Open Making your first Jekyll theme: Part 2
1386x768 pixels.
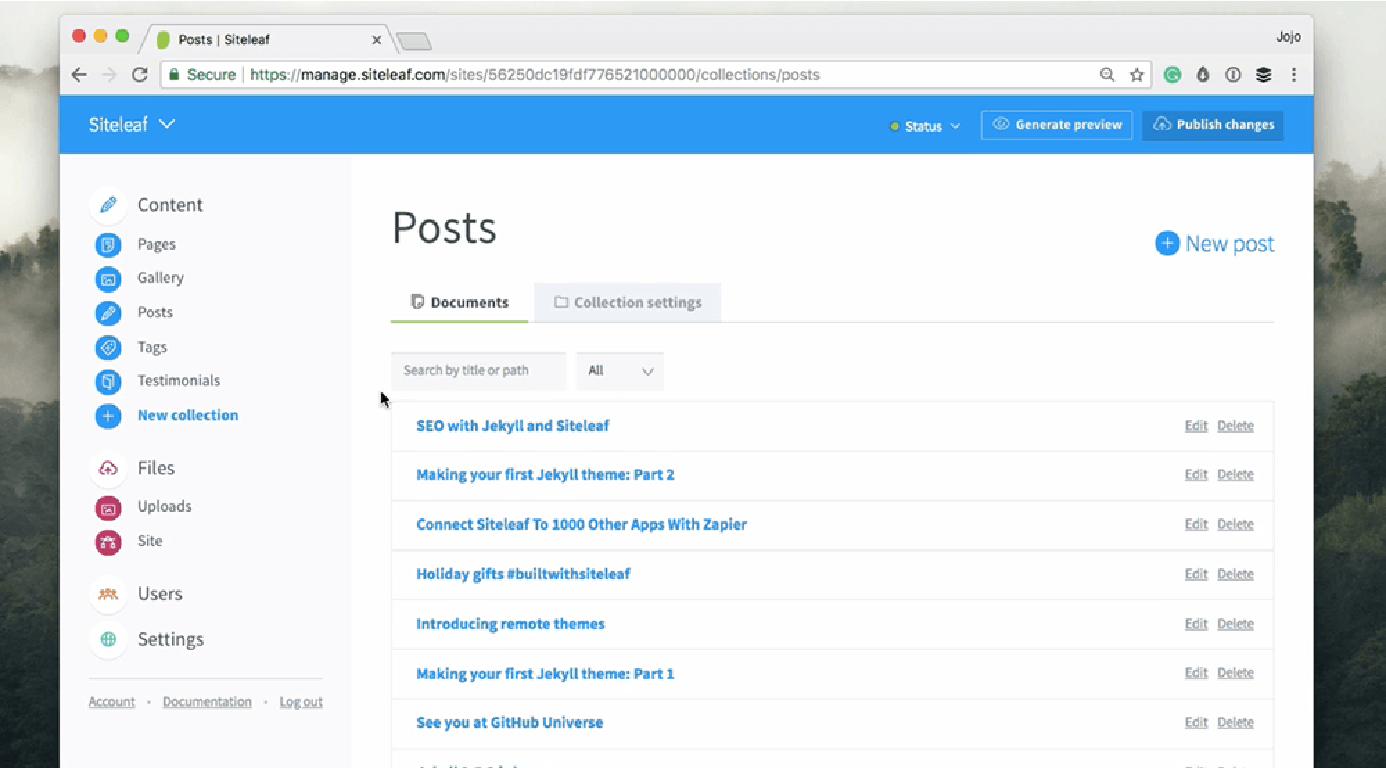(x=545, y=475)
